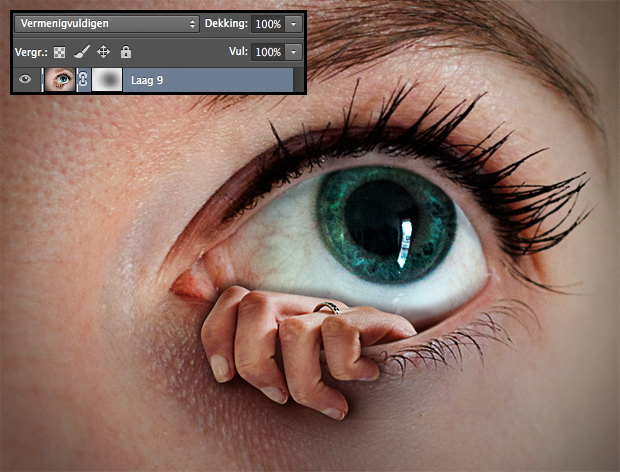Open the Dekking opacity slider arrow
620x472 pixels.
click(x=293, y=24)
